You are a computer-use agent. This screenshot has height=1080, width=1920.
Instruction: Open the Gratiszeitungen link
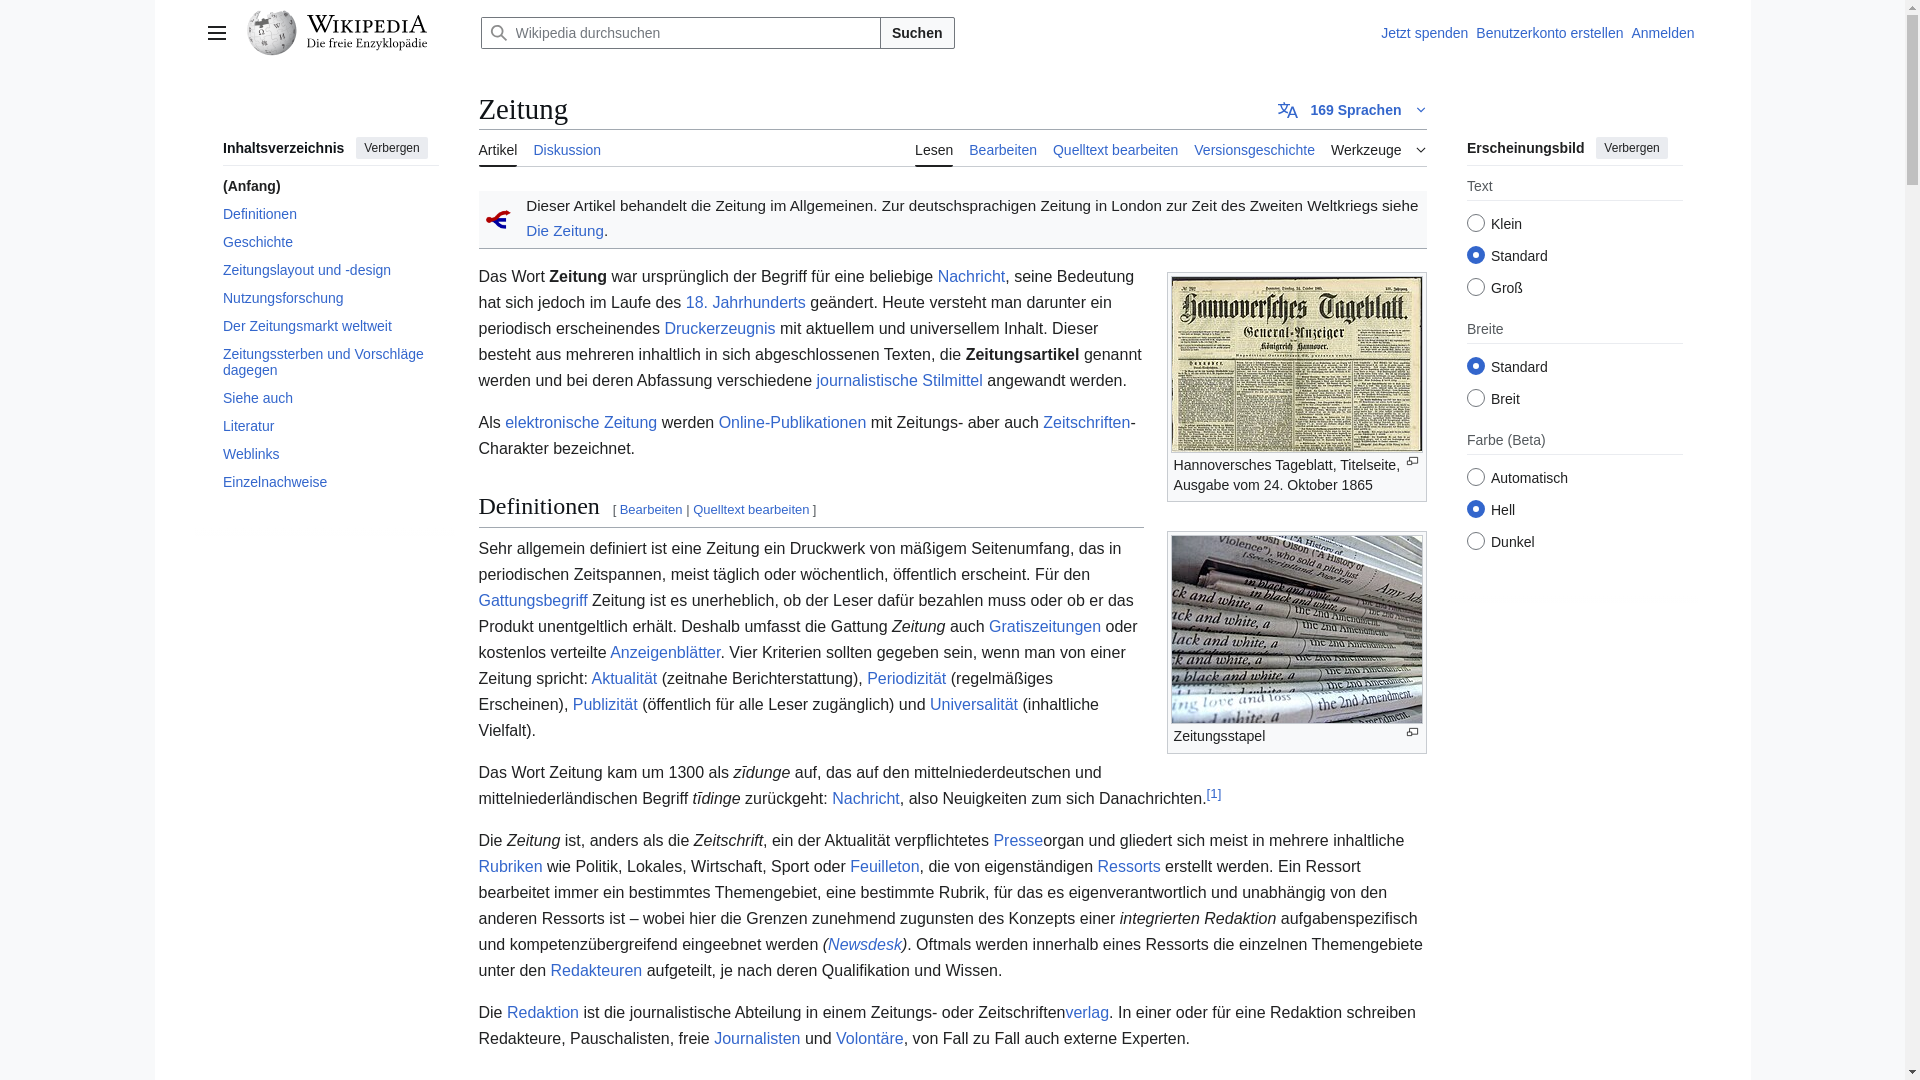[1045, 627]
